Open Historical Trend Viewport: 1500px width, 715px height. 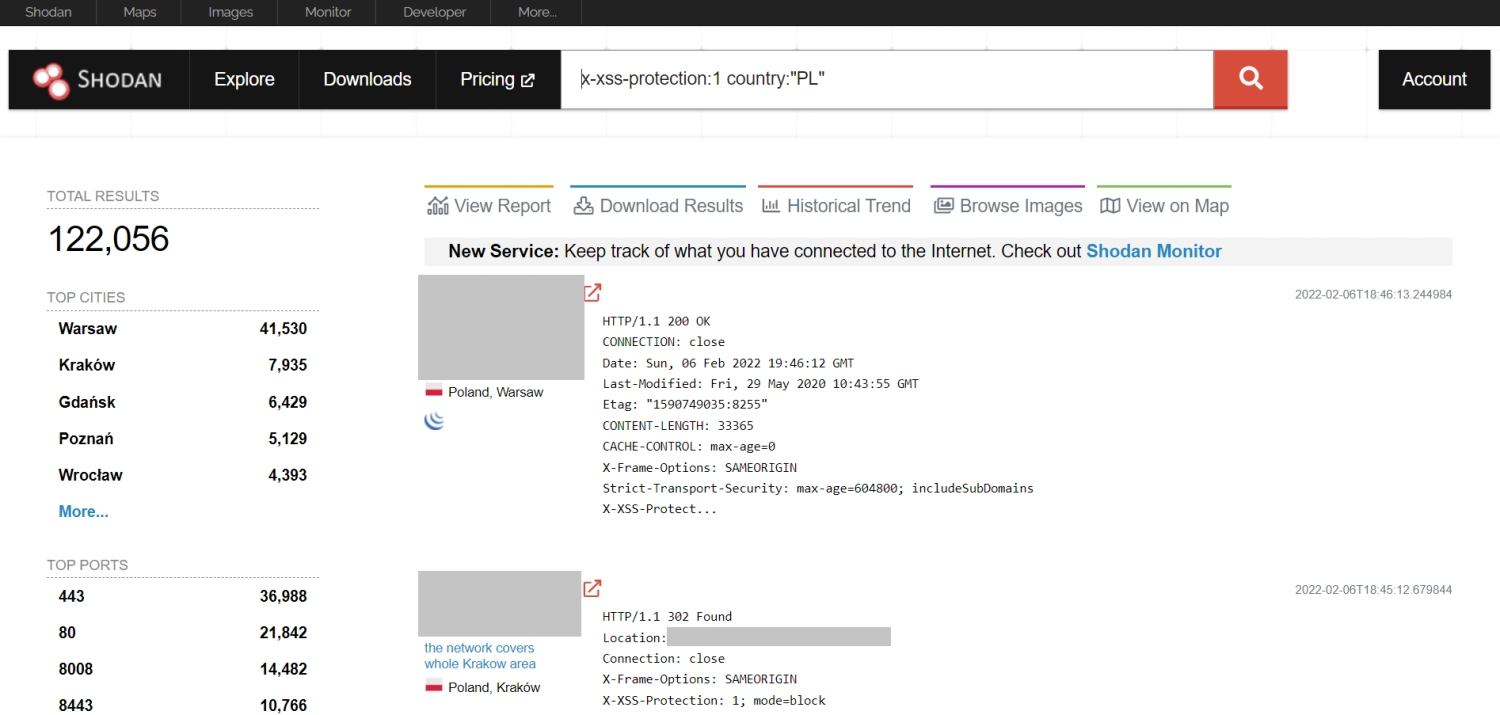pyautogui.click(x=836, y=205)
